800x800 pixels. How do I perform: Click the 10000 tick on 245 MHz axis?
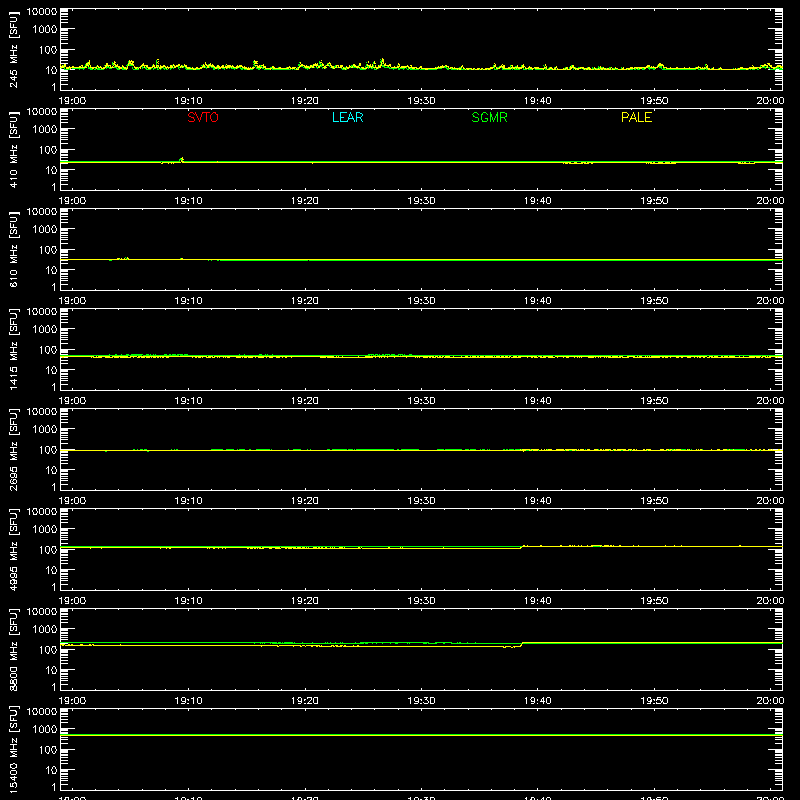pyautogui.click(x=42, y=12)
